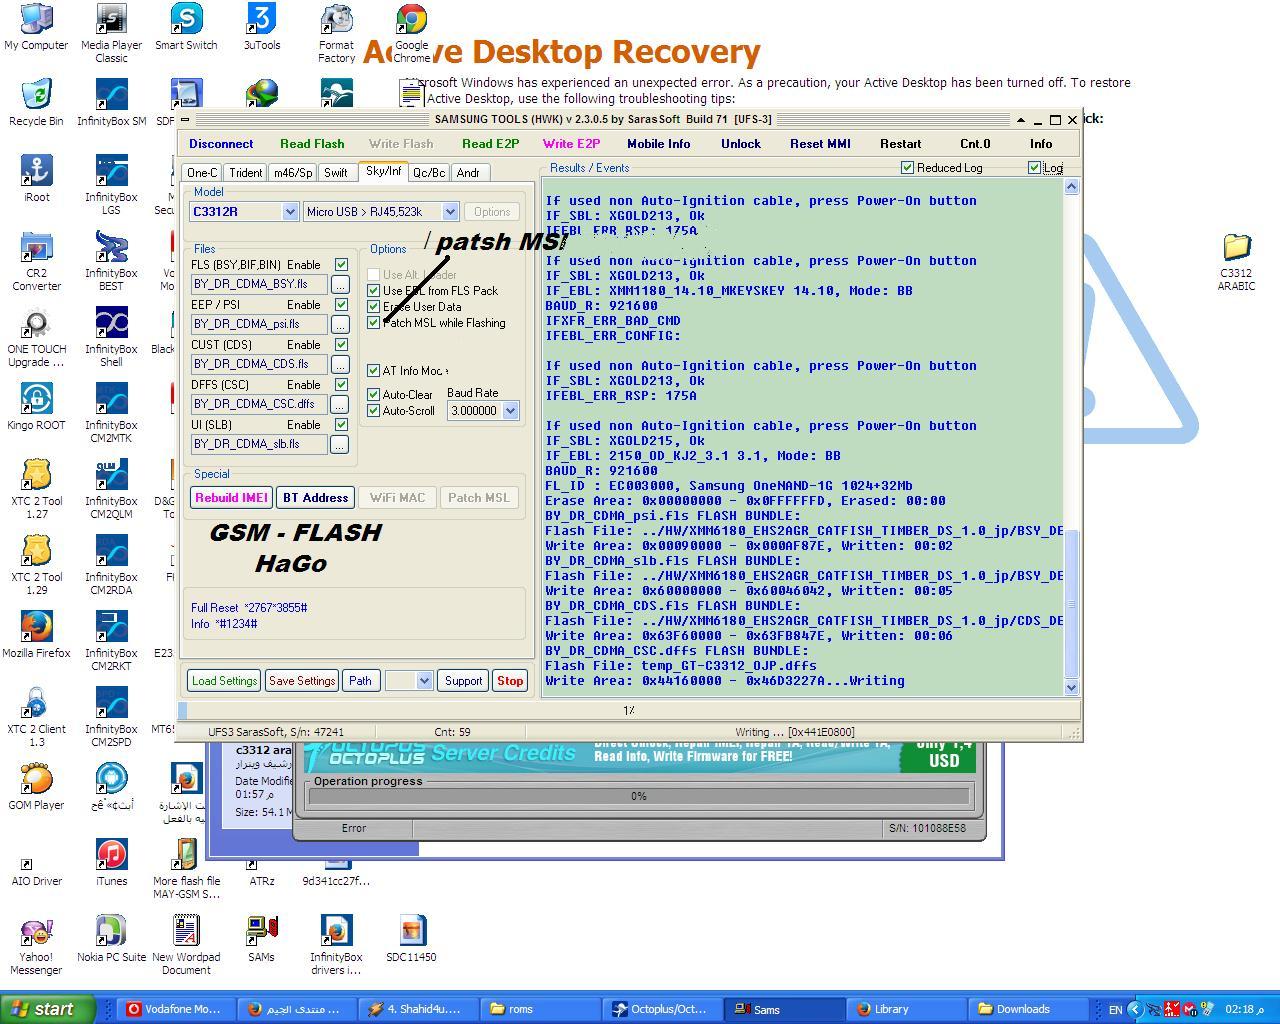Click the Rebuild IMEI button
This screenshot has width=1280, height=1024.
click(x=231, y=498)
